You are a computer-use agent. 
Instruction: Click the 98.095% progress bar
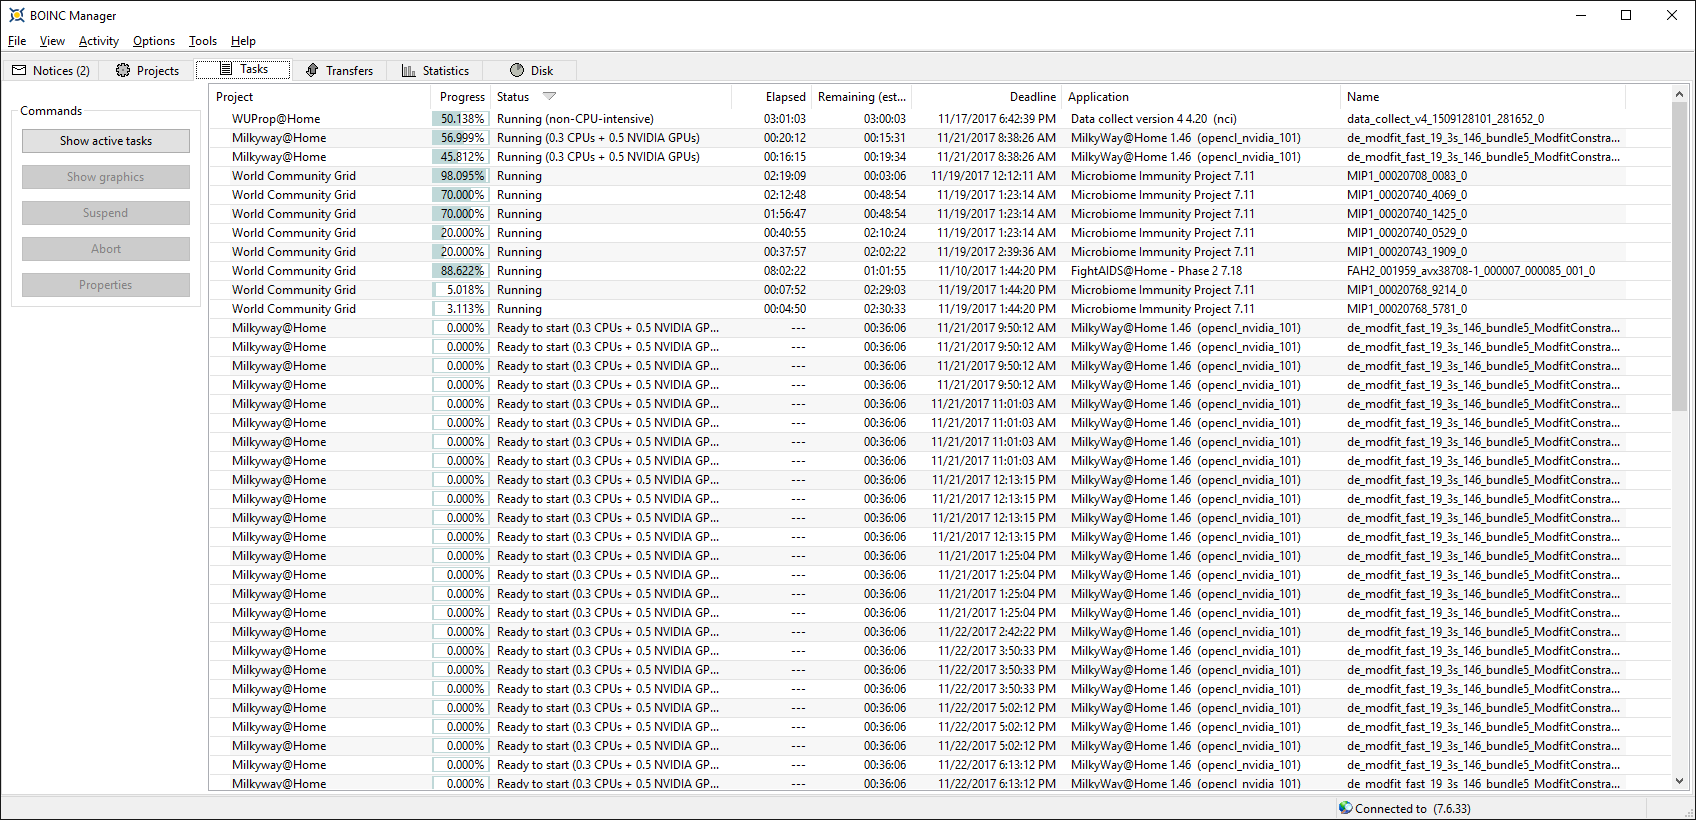pyautogui.click(x=461, y=176)
